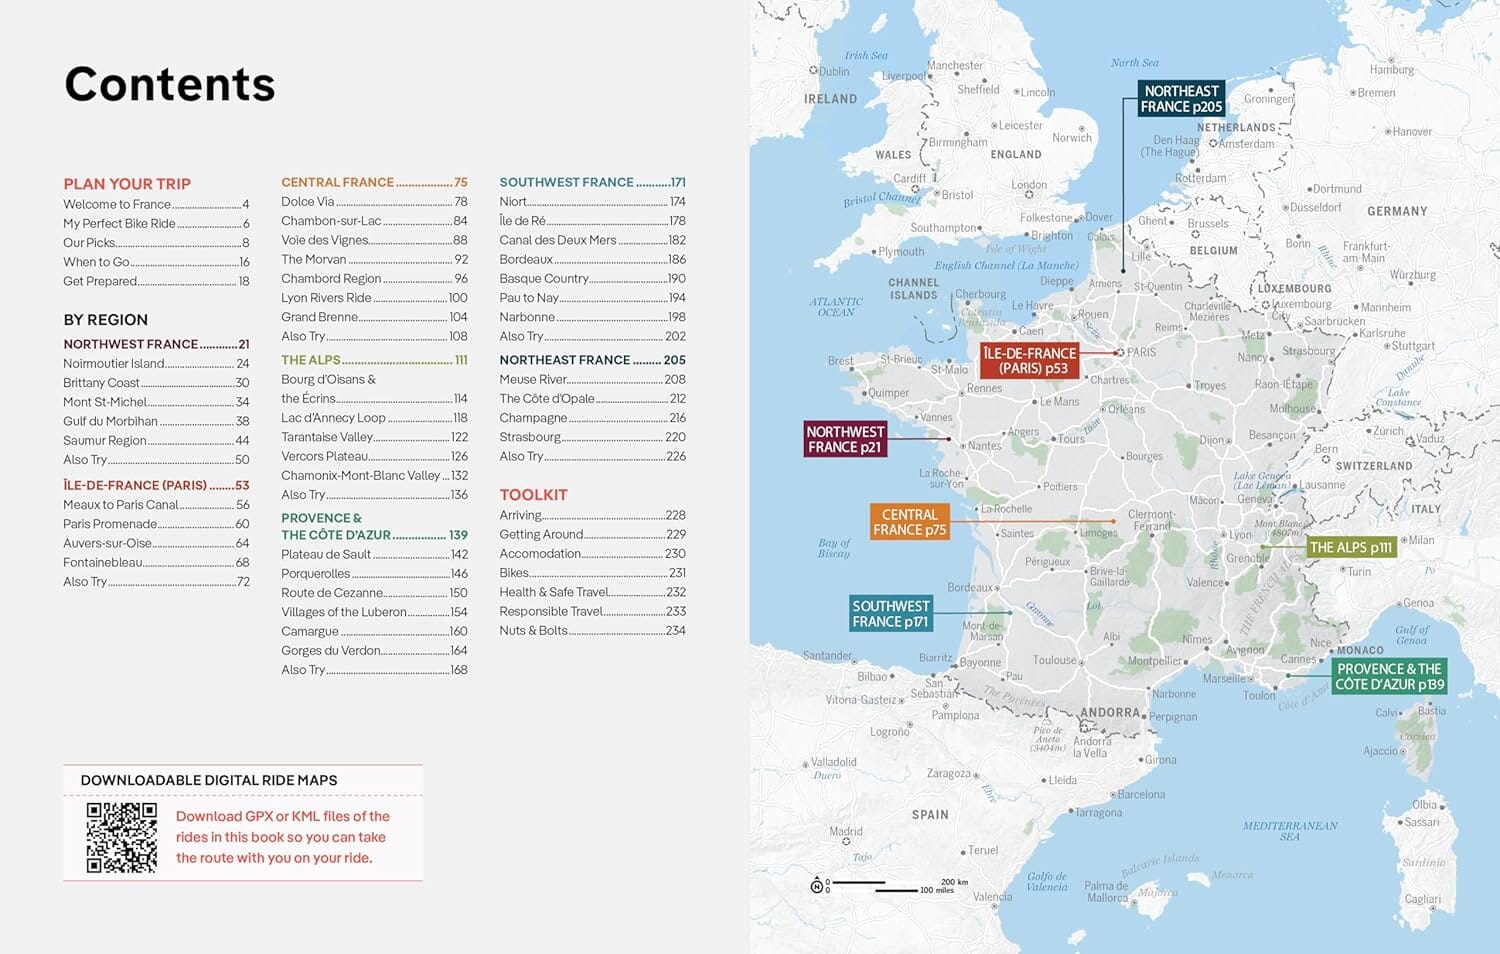Click the TOOLKIT section heading

533,494
